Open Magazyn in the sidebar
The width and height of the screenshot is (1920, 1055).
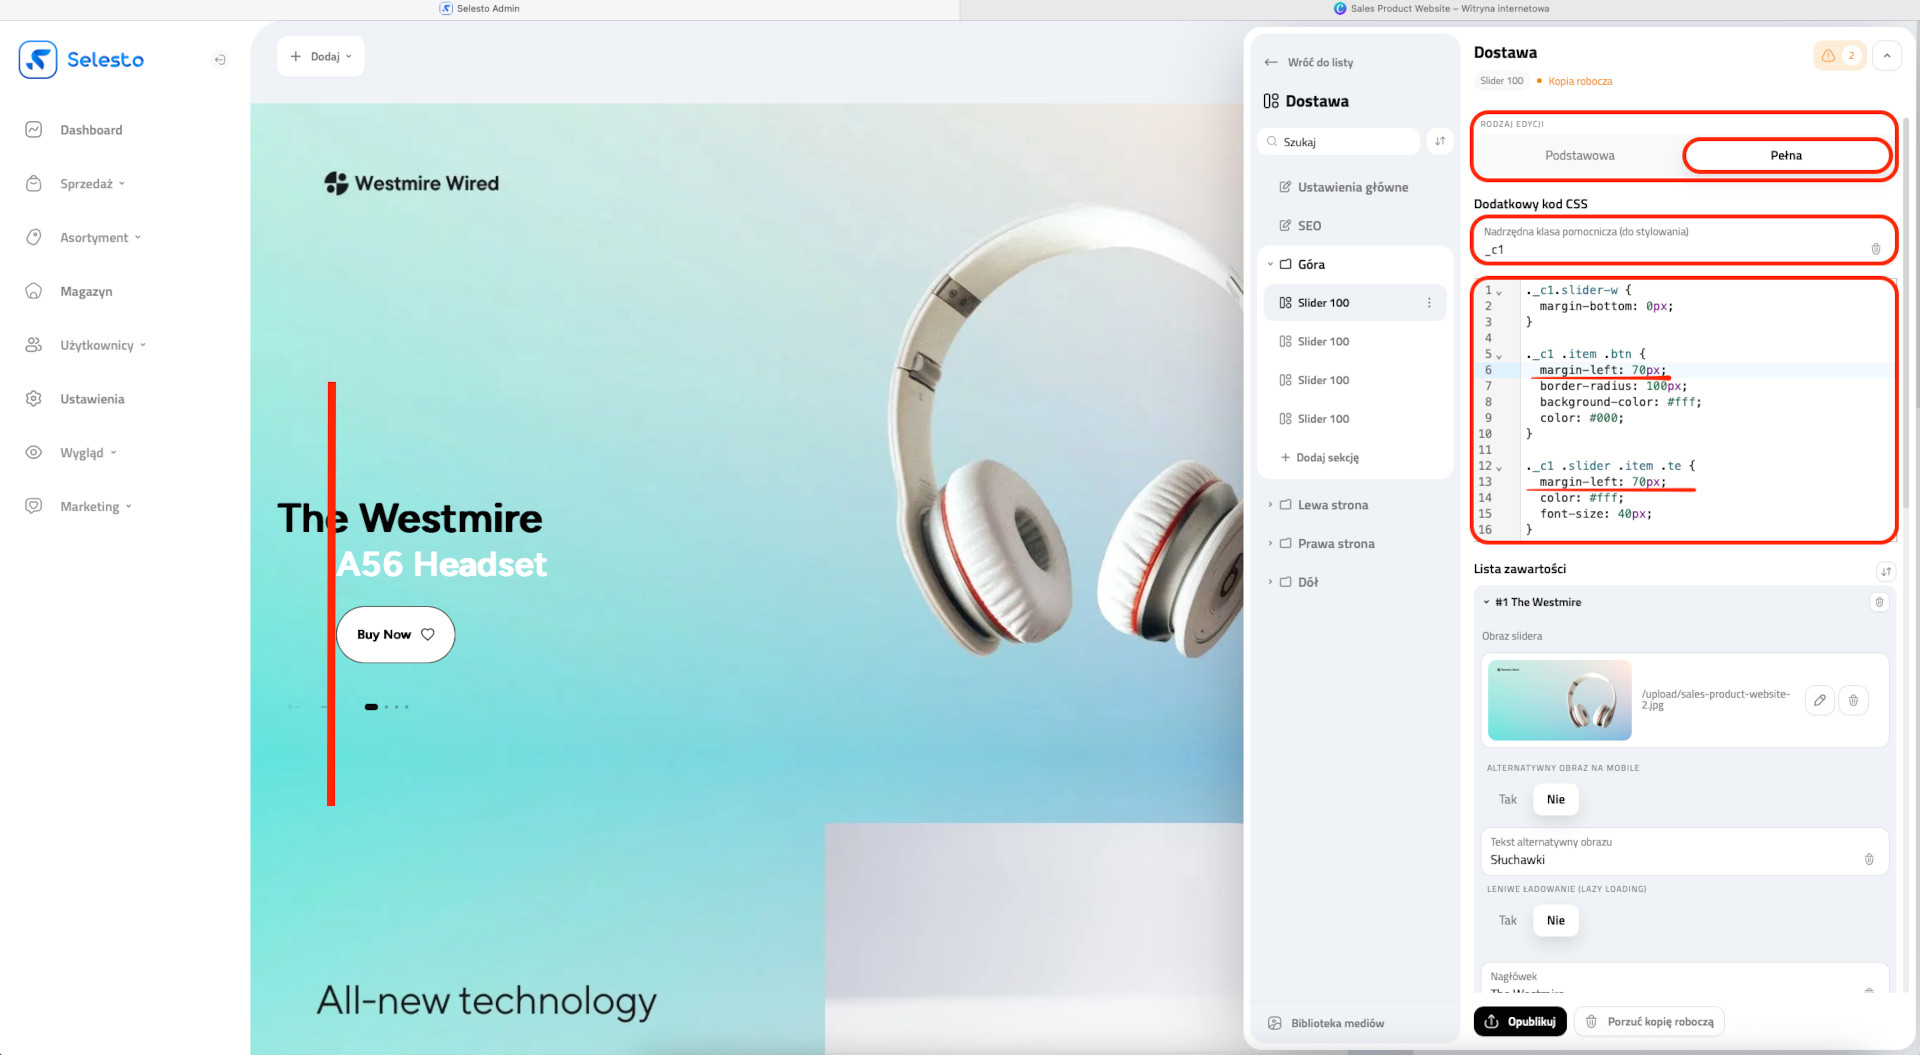click(86, 292)
